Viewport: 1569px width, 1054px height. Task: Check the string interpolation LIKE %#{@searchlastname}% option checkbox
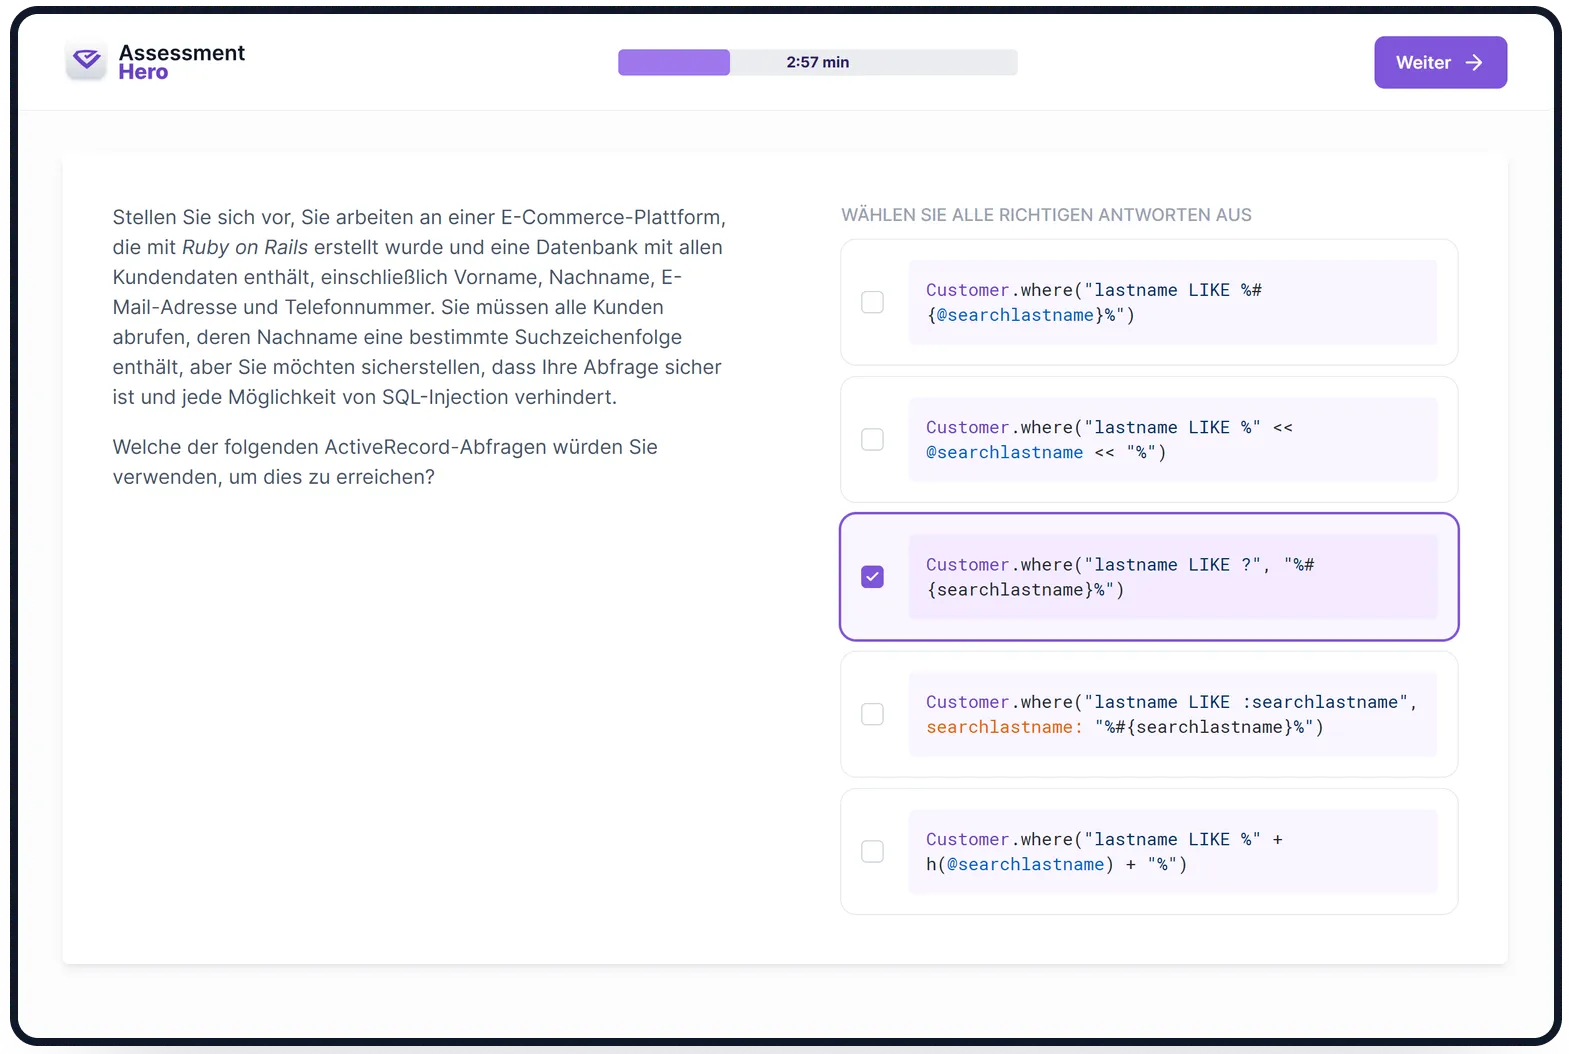click(872, 302)
